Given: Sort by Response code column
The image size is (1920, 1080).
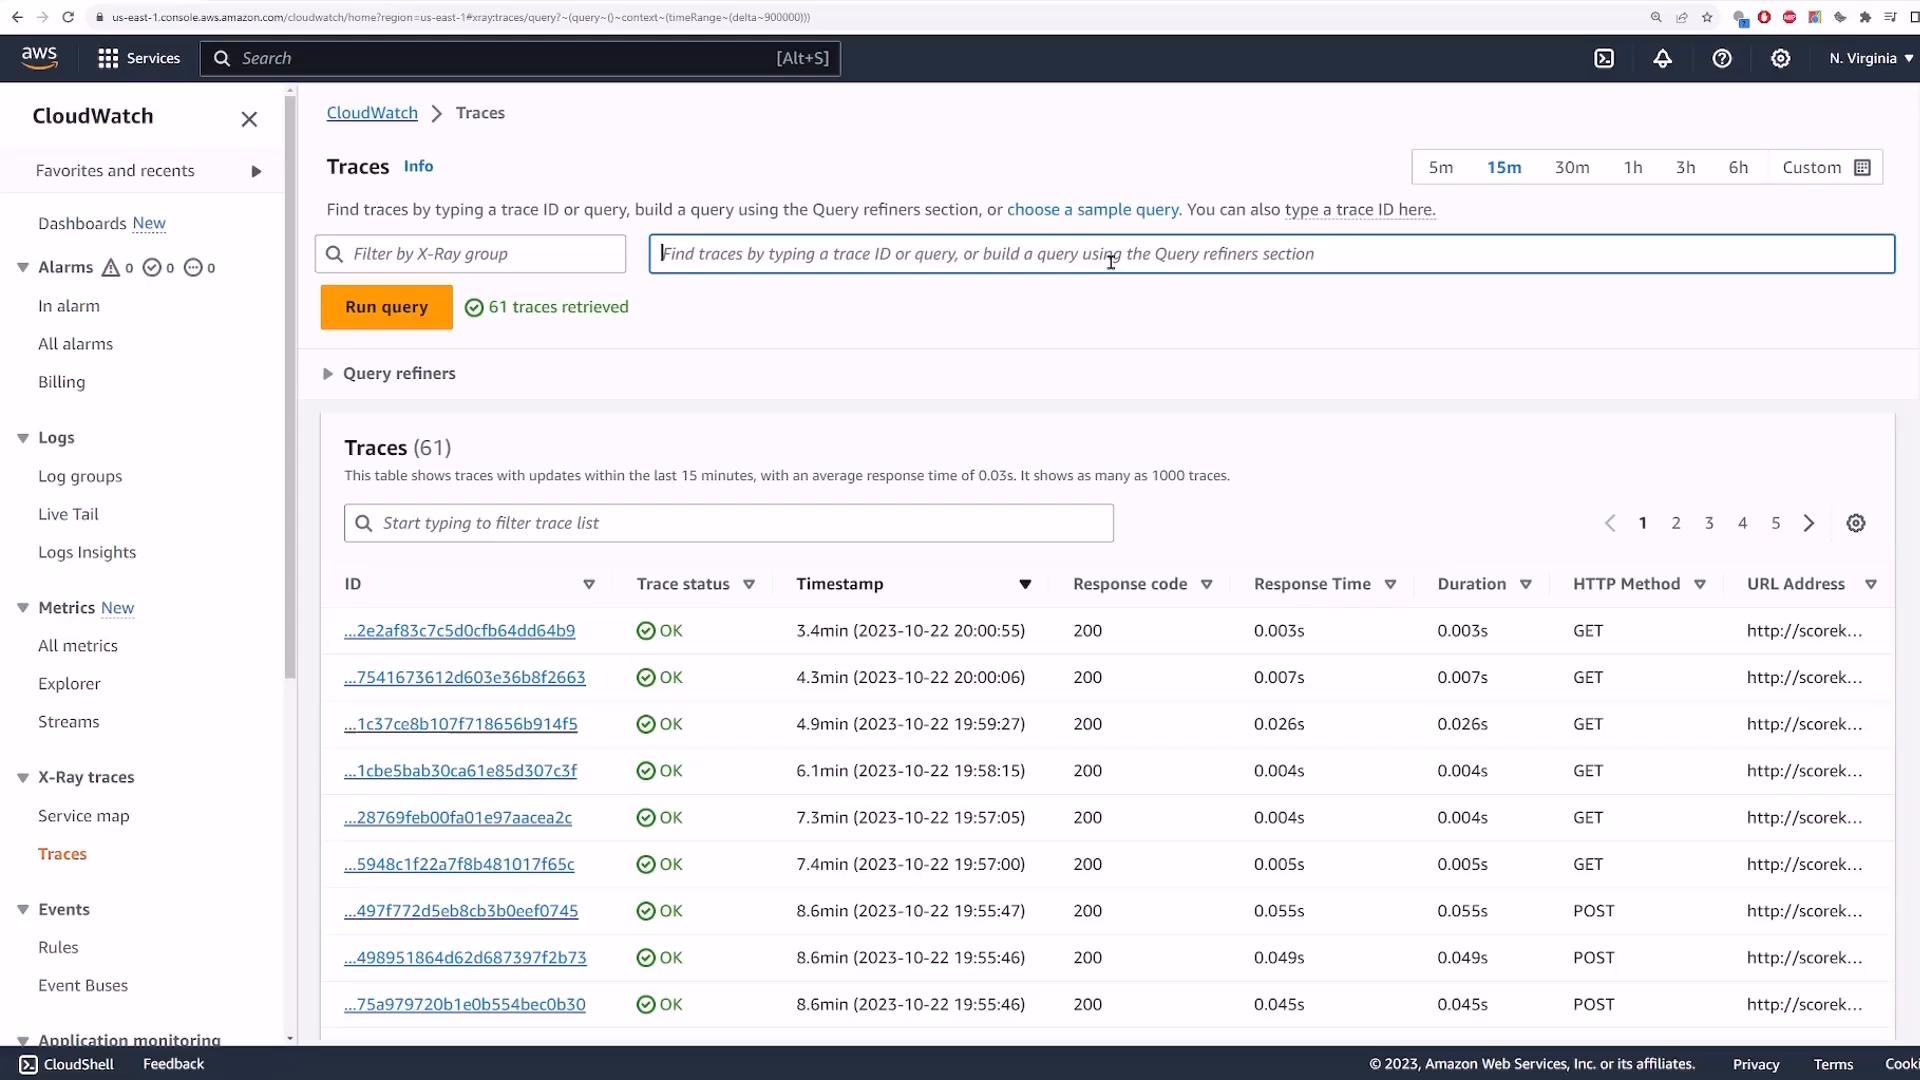Looking at the screenshot, I should 1207,584.
